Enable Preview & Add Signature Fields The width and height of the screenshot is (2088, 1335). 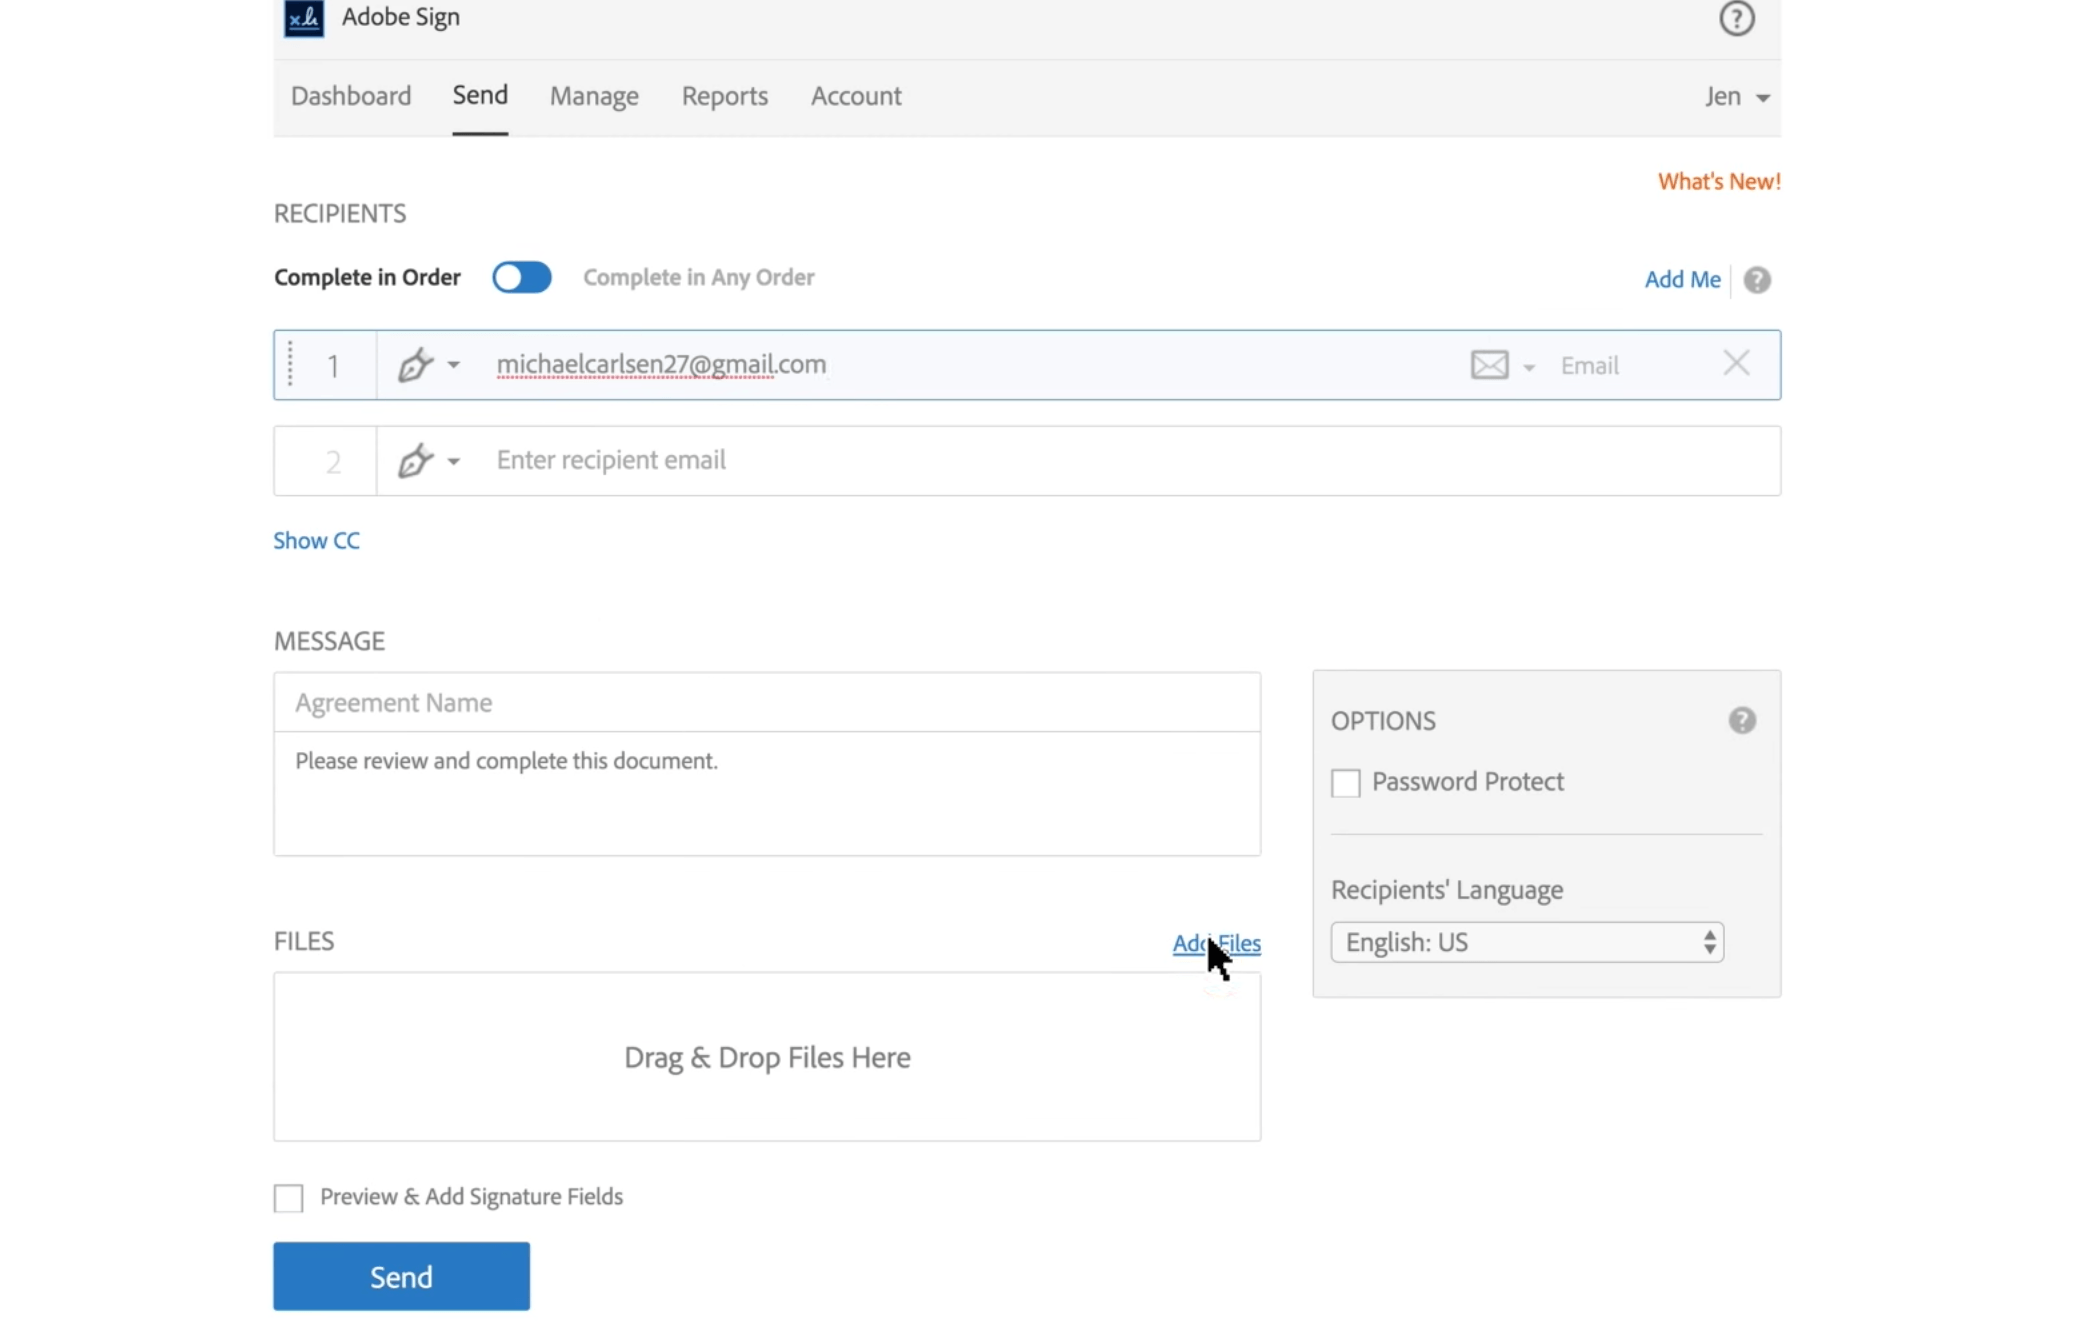pos(289,1196)
